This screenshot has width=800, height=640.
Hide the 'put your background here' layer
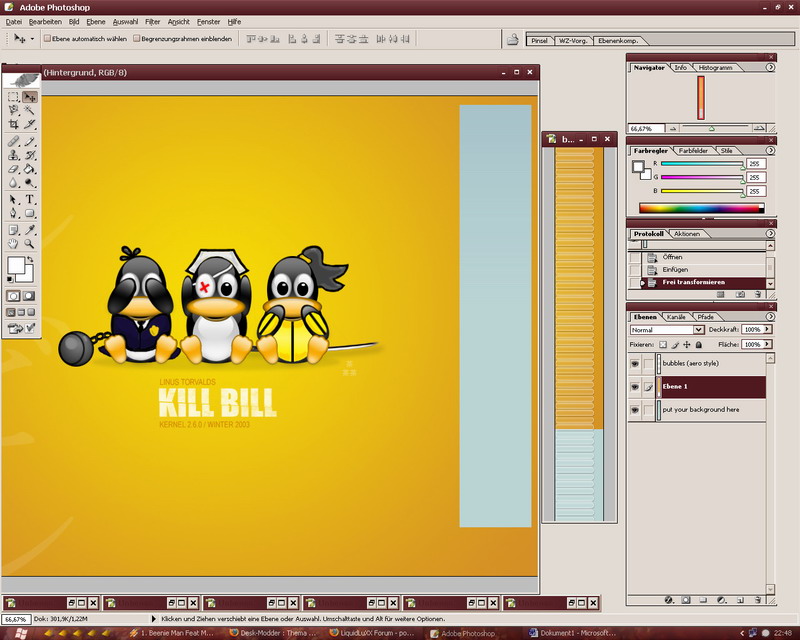click(x=635, y=410)
